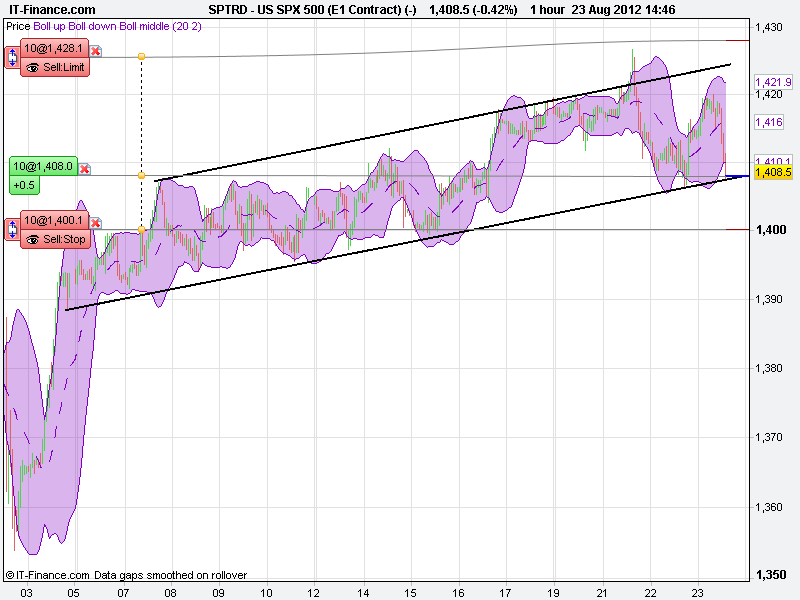
Task: Click the Sell:Stop label
Action: click(64, 239)
